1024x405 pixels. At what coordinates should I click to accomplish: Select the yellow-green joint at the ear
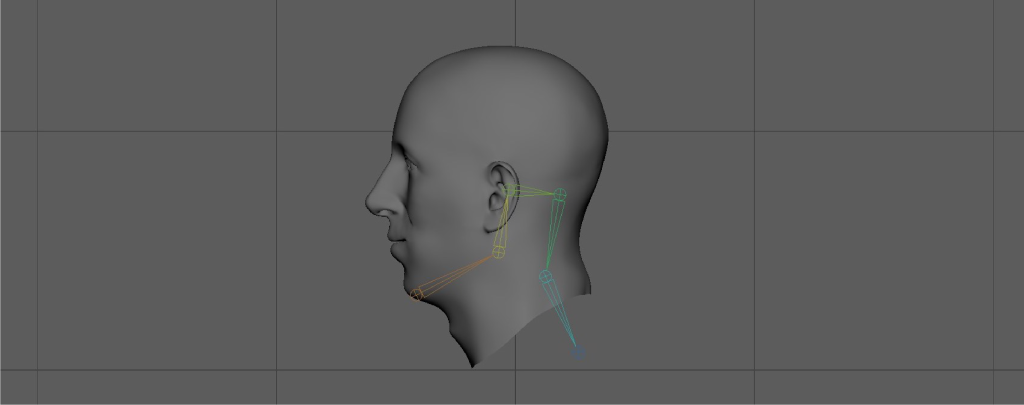coord(510,190)
